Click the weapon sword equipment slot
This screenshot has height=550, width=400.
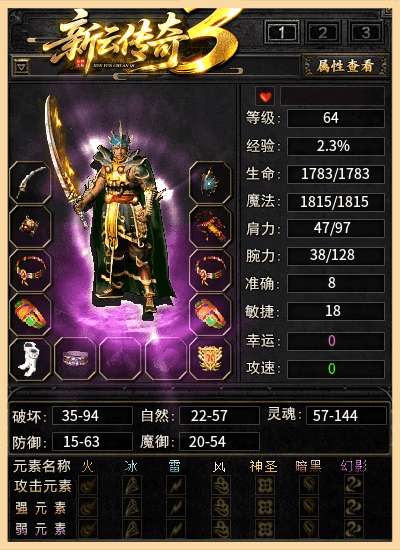point(30,183)
